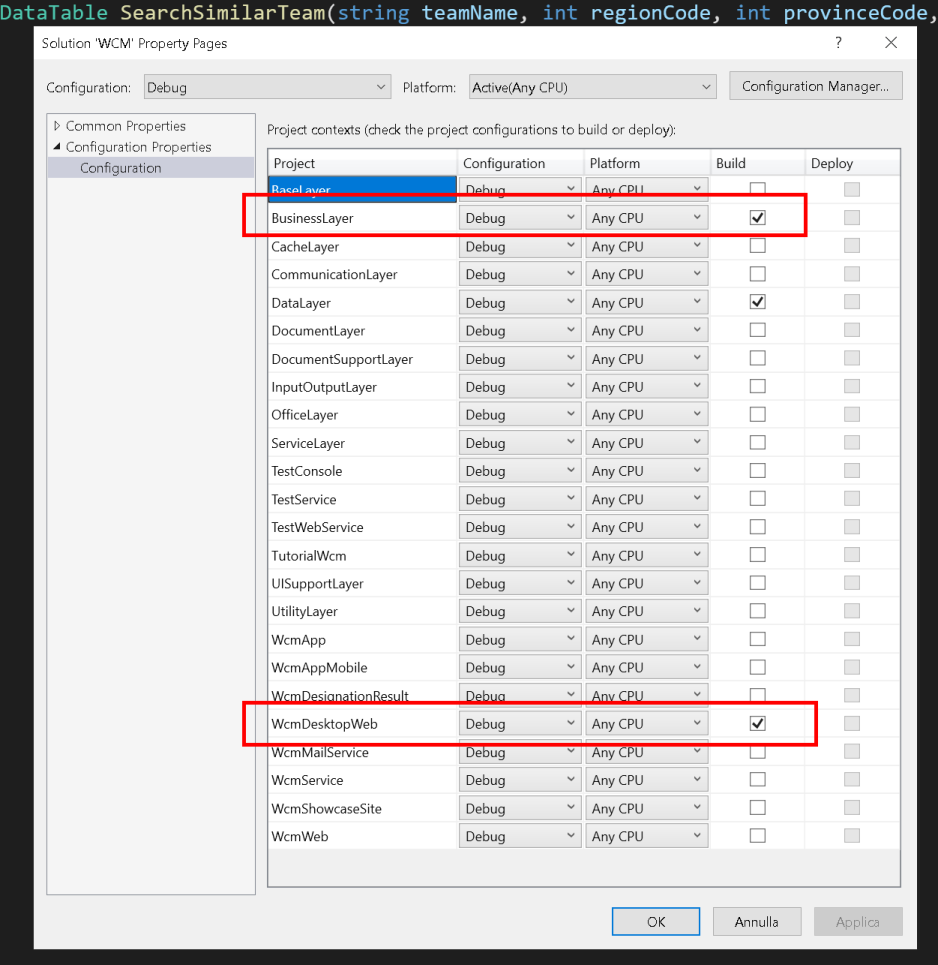Select the TutorialWcm project name

(x=308, y=556)
